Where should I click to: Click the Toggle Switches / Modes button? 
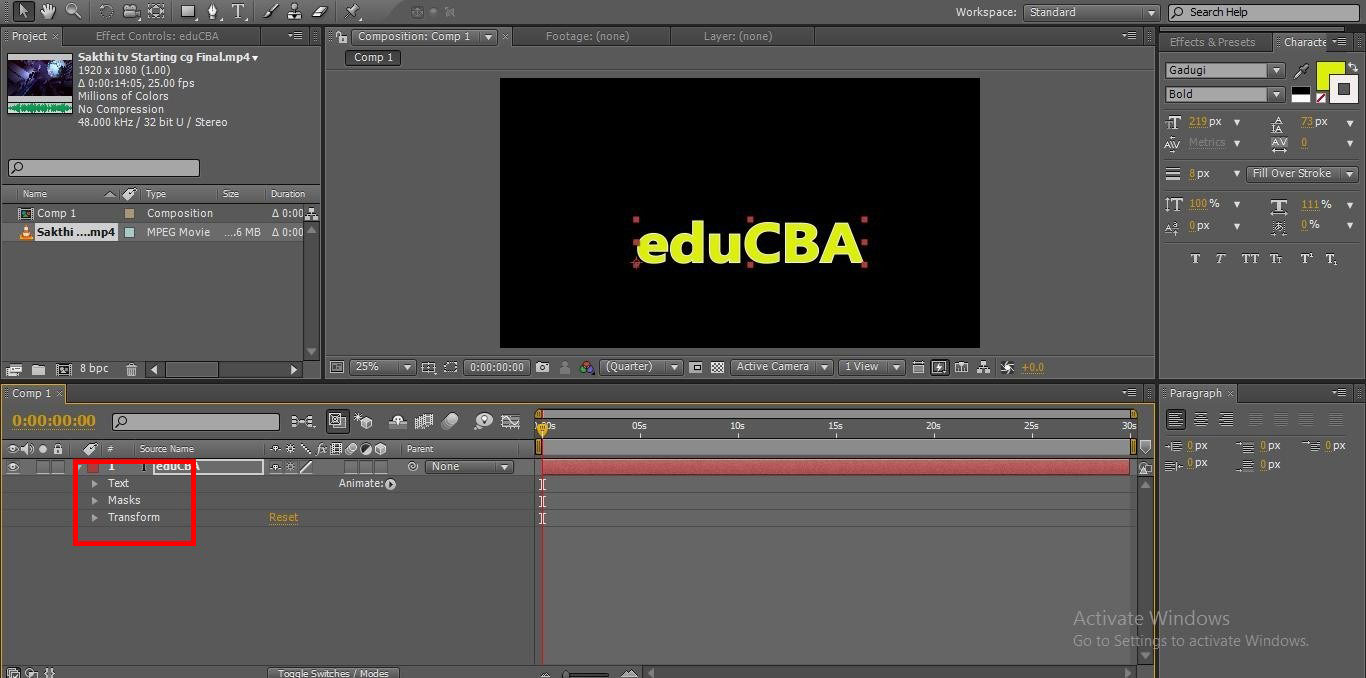333,673
